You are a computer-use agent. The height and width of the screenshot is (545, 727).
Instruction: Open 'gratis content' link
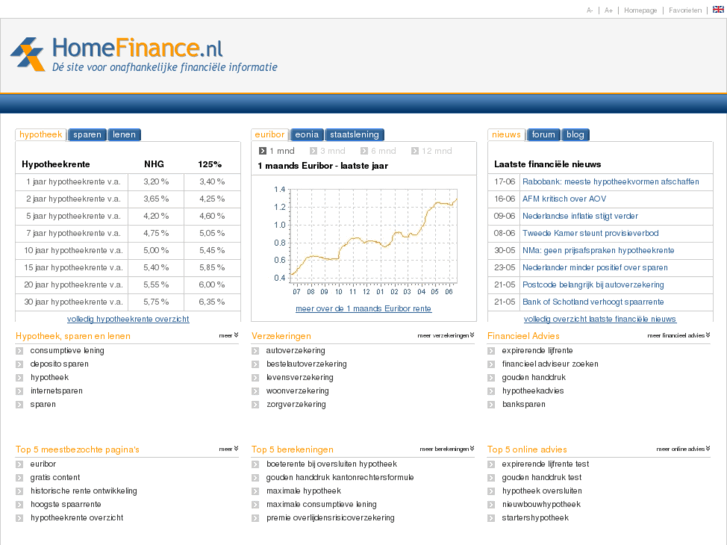55,478
